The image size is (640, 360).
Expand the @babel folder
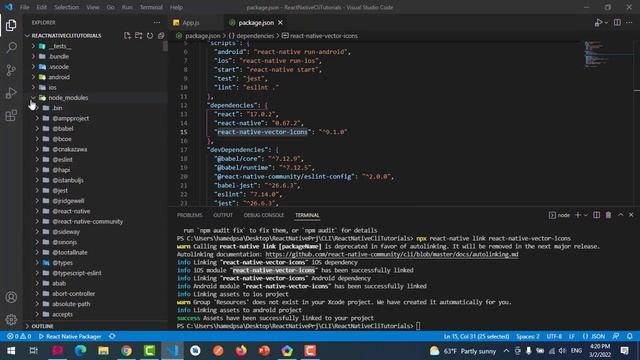pyautogui.click(x=37, y=129)
